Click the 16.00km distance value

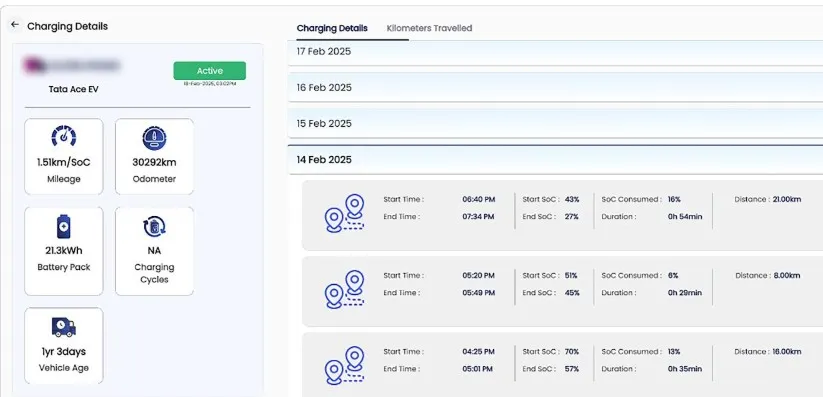point(787,351)
